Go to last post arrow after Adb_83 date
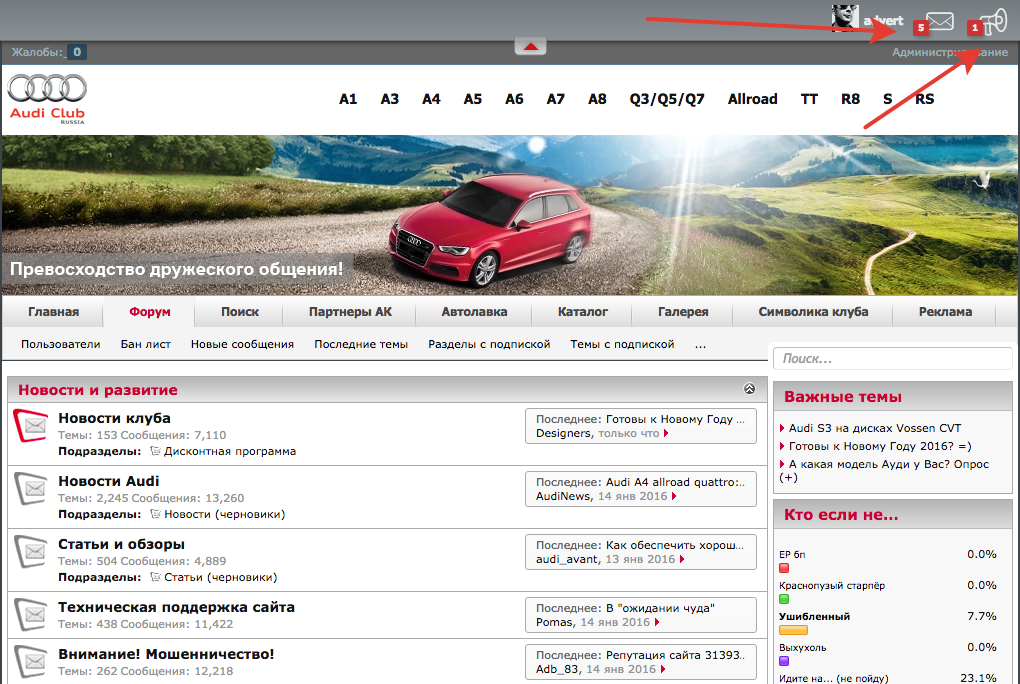This screenshot has height=684, width=1020. pyautogui.click(x=663, y=670)
